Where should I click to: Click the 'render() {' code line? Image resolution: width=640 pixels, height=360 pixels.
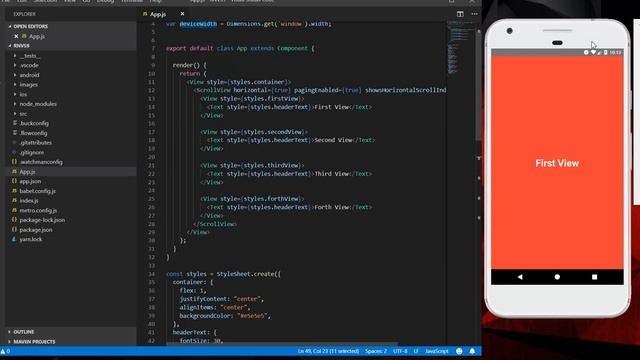coord(189,65)
